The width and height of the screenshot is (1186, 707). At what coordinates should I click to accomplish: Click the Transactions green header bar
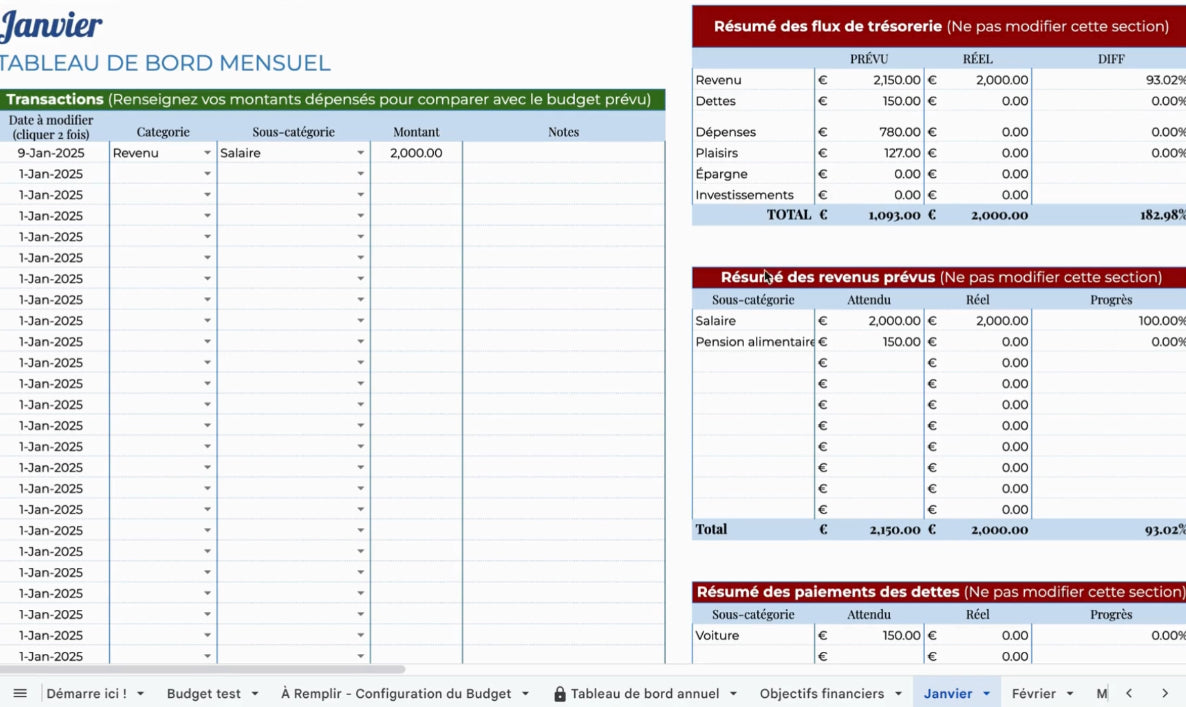coord(331,100)
